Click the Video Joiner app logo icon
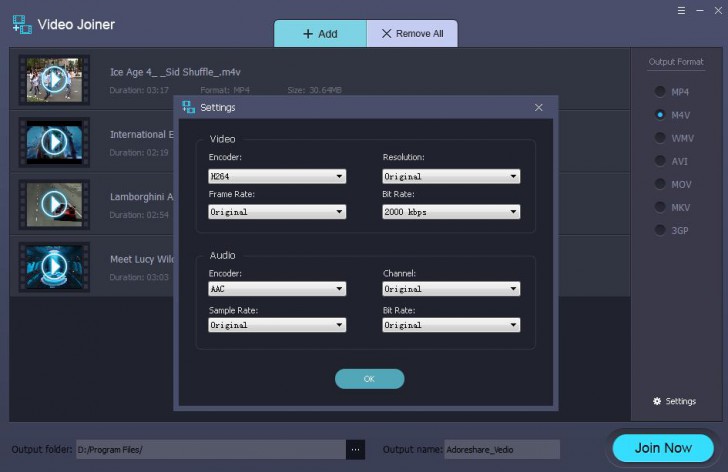The image size is (728, 472). tap(22, 25)
